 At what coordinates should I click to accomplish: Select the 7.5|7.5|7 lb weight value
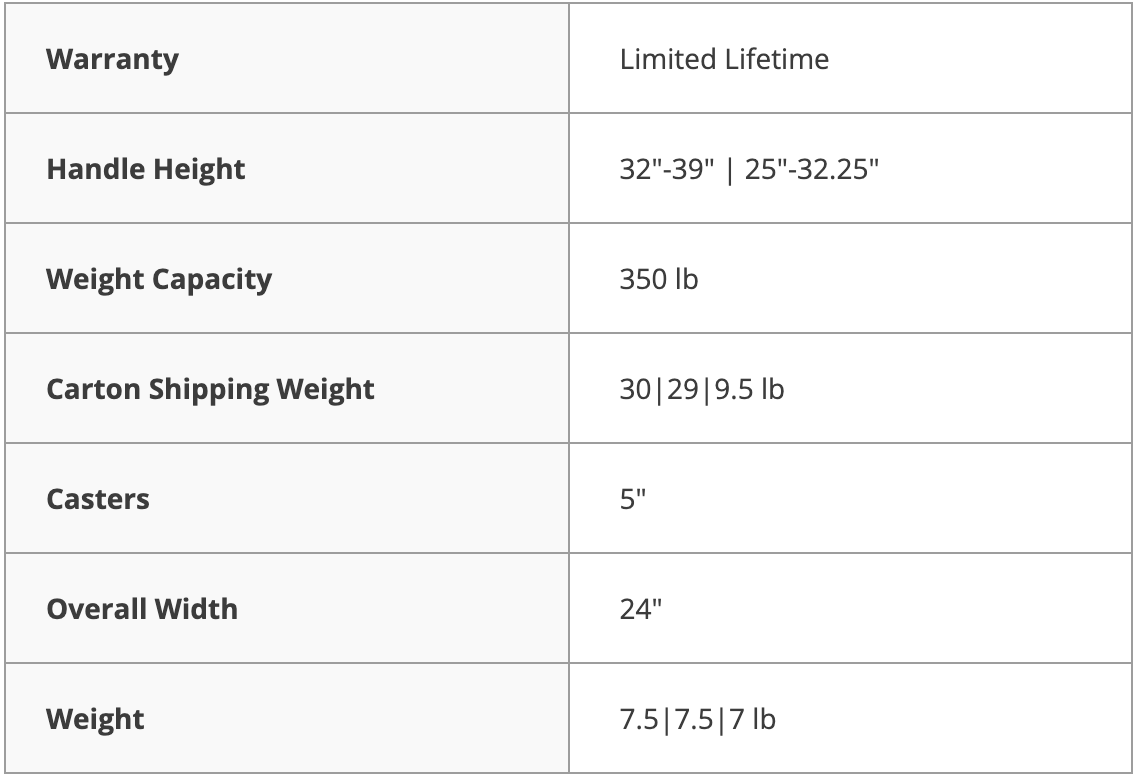[x=697, y=719]
